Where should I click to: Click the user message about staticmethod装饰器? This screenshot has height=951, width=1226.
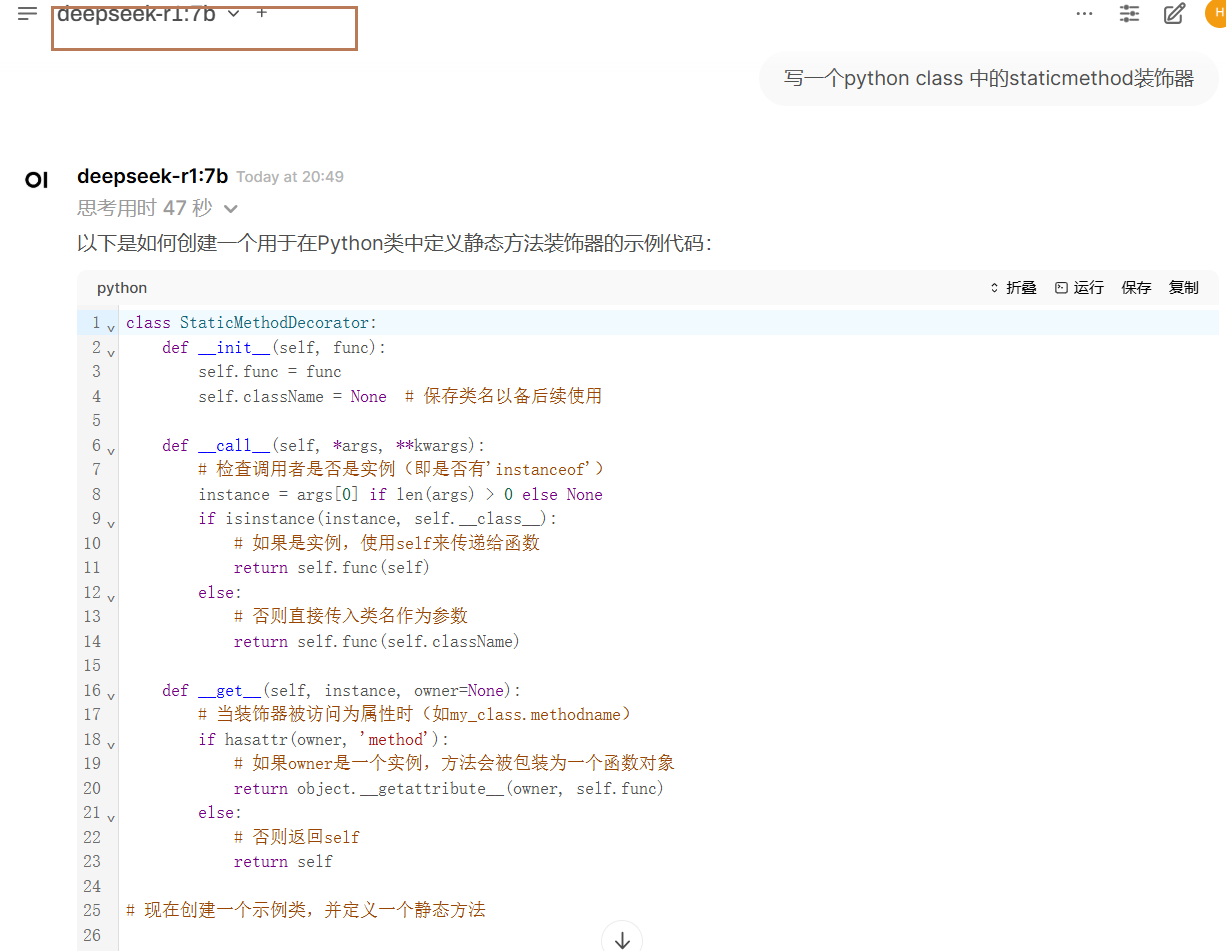[988, 79]
